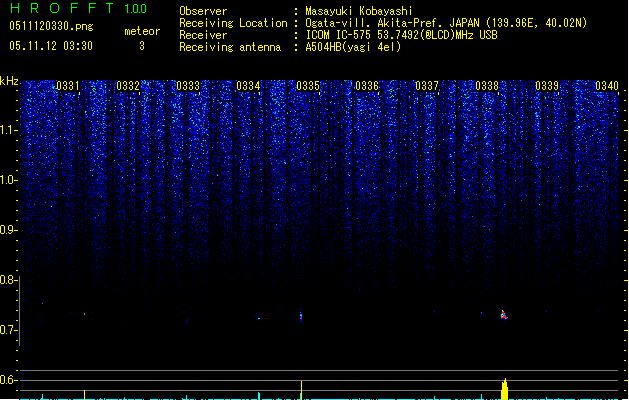
Task: Click the meteor label
Action: tap(142, 31)
